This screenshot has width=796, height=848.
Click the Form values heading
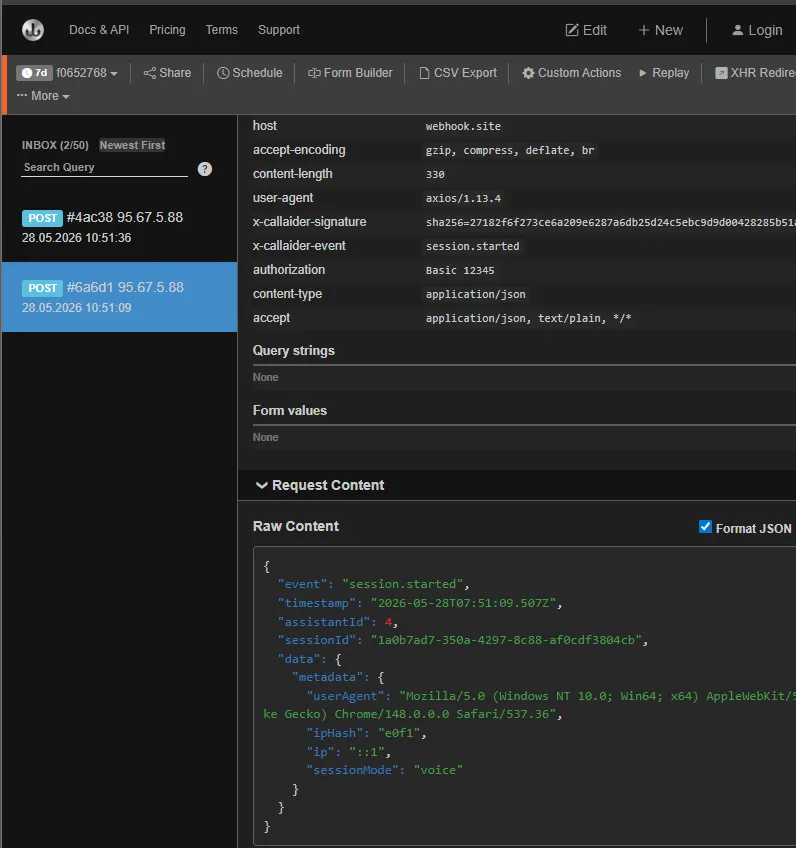(290, 411)
